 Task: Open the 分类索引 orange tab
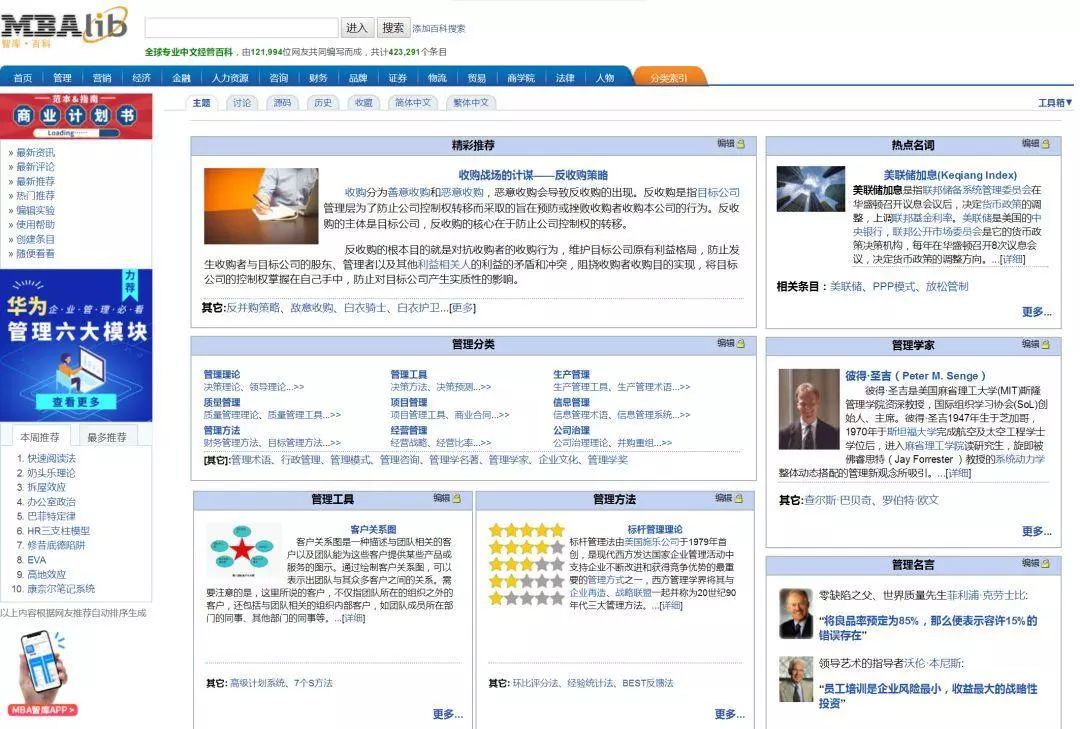[669, 78]
